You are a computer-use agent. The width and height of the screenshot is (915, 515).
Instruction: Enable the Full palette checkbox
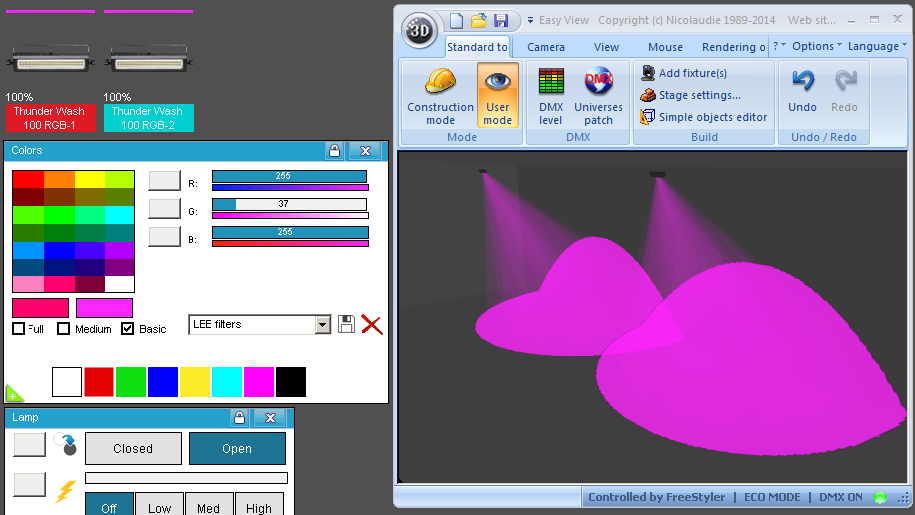pos(19,328)
